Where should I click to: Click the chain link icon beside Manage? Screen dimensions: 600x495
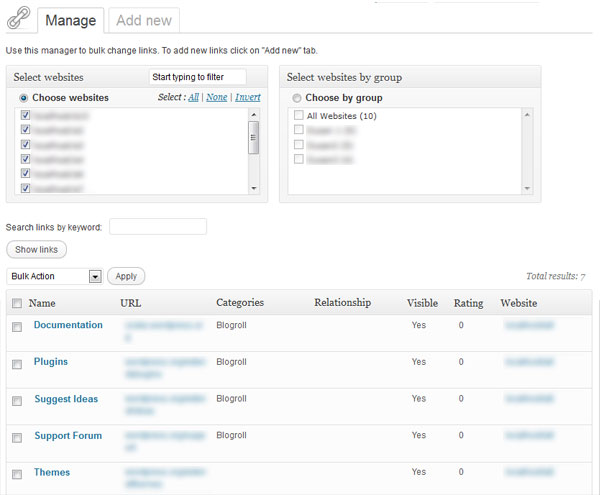pyautogui.click(x=18, y=18)
